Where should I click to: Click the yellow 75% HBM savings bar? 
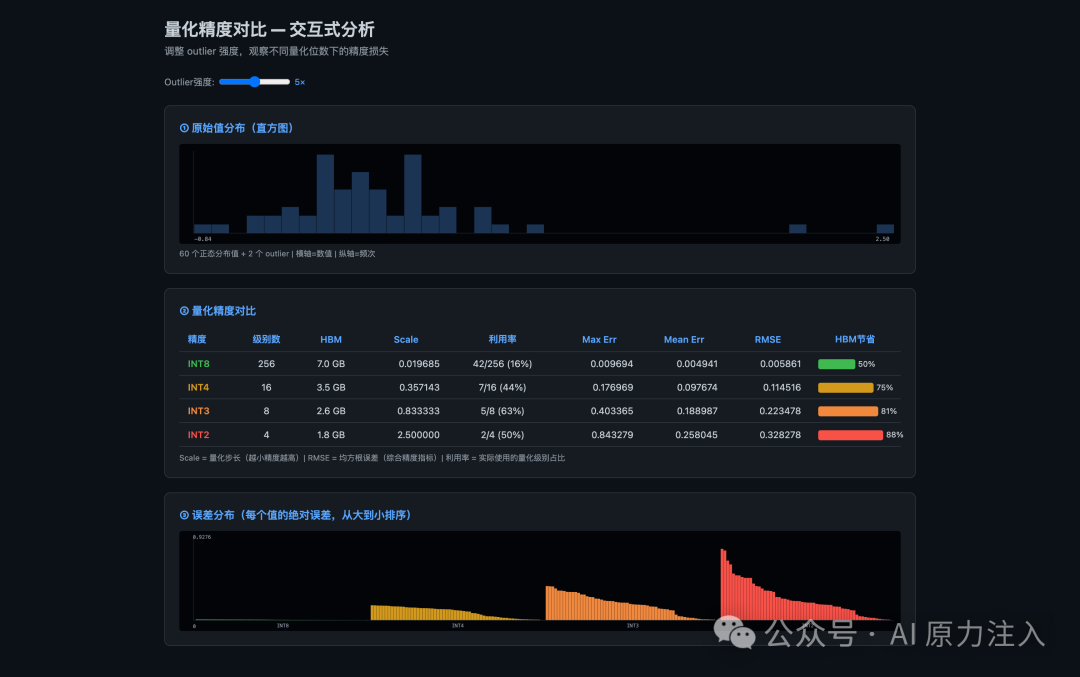tap(845, 388)
